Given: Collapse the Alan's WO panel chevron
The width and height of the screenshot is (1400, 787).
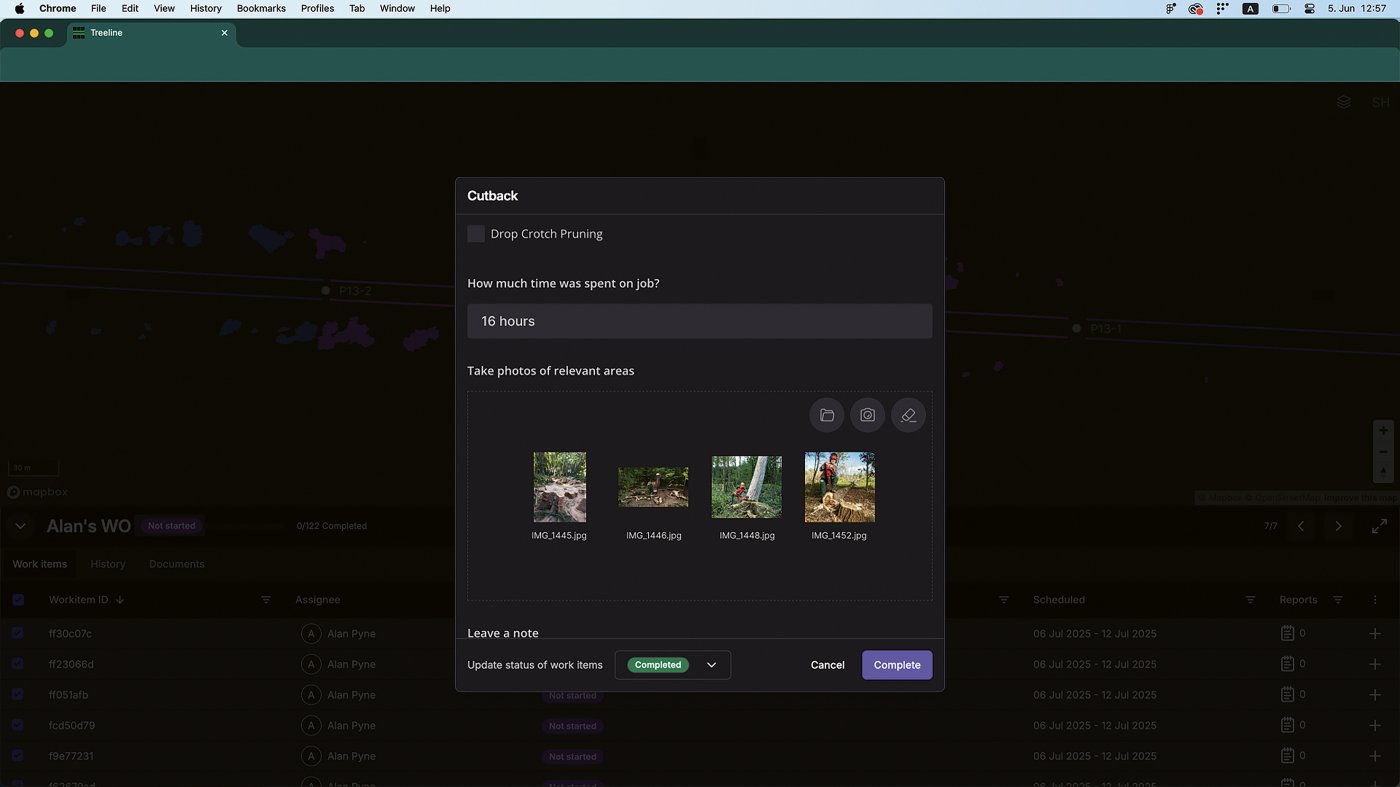Looking at the screenshot, I should tap(20, 526).
